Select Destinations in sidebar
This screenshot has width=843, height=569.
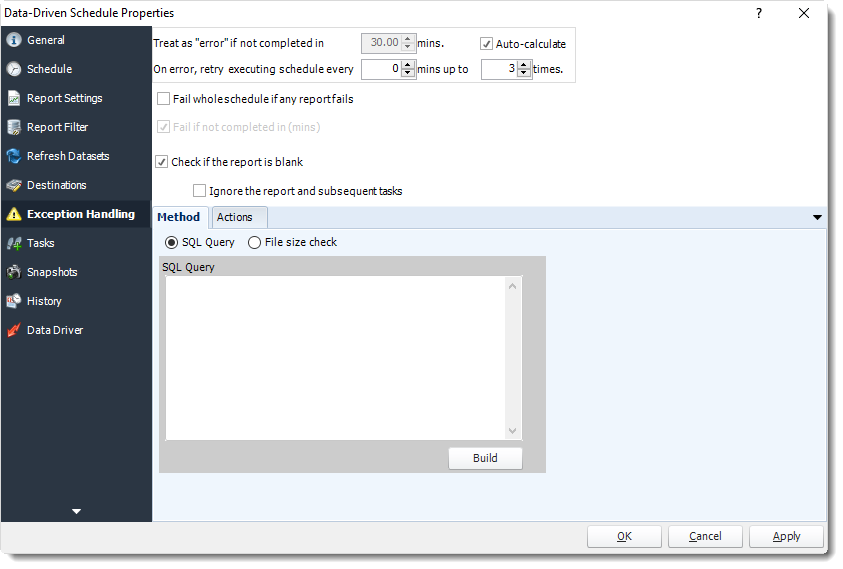pyautogui.click(x=56, y=185)
